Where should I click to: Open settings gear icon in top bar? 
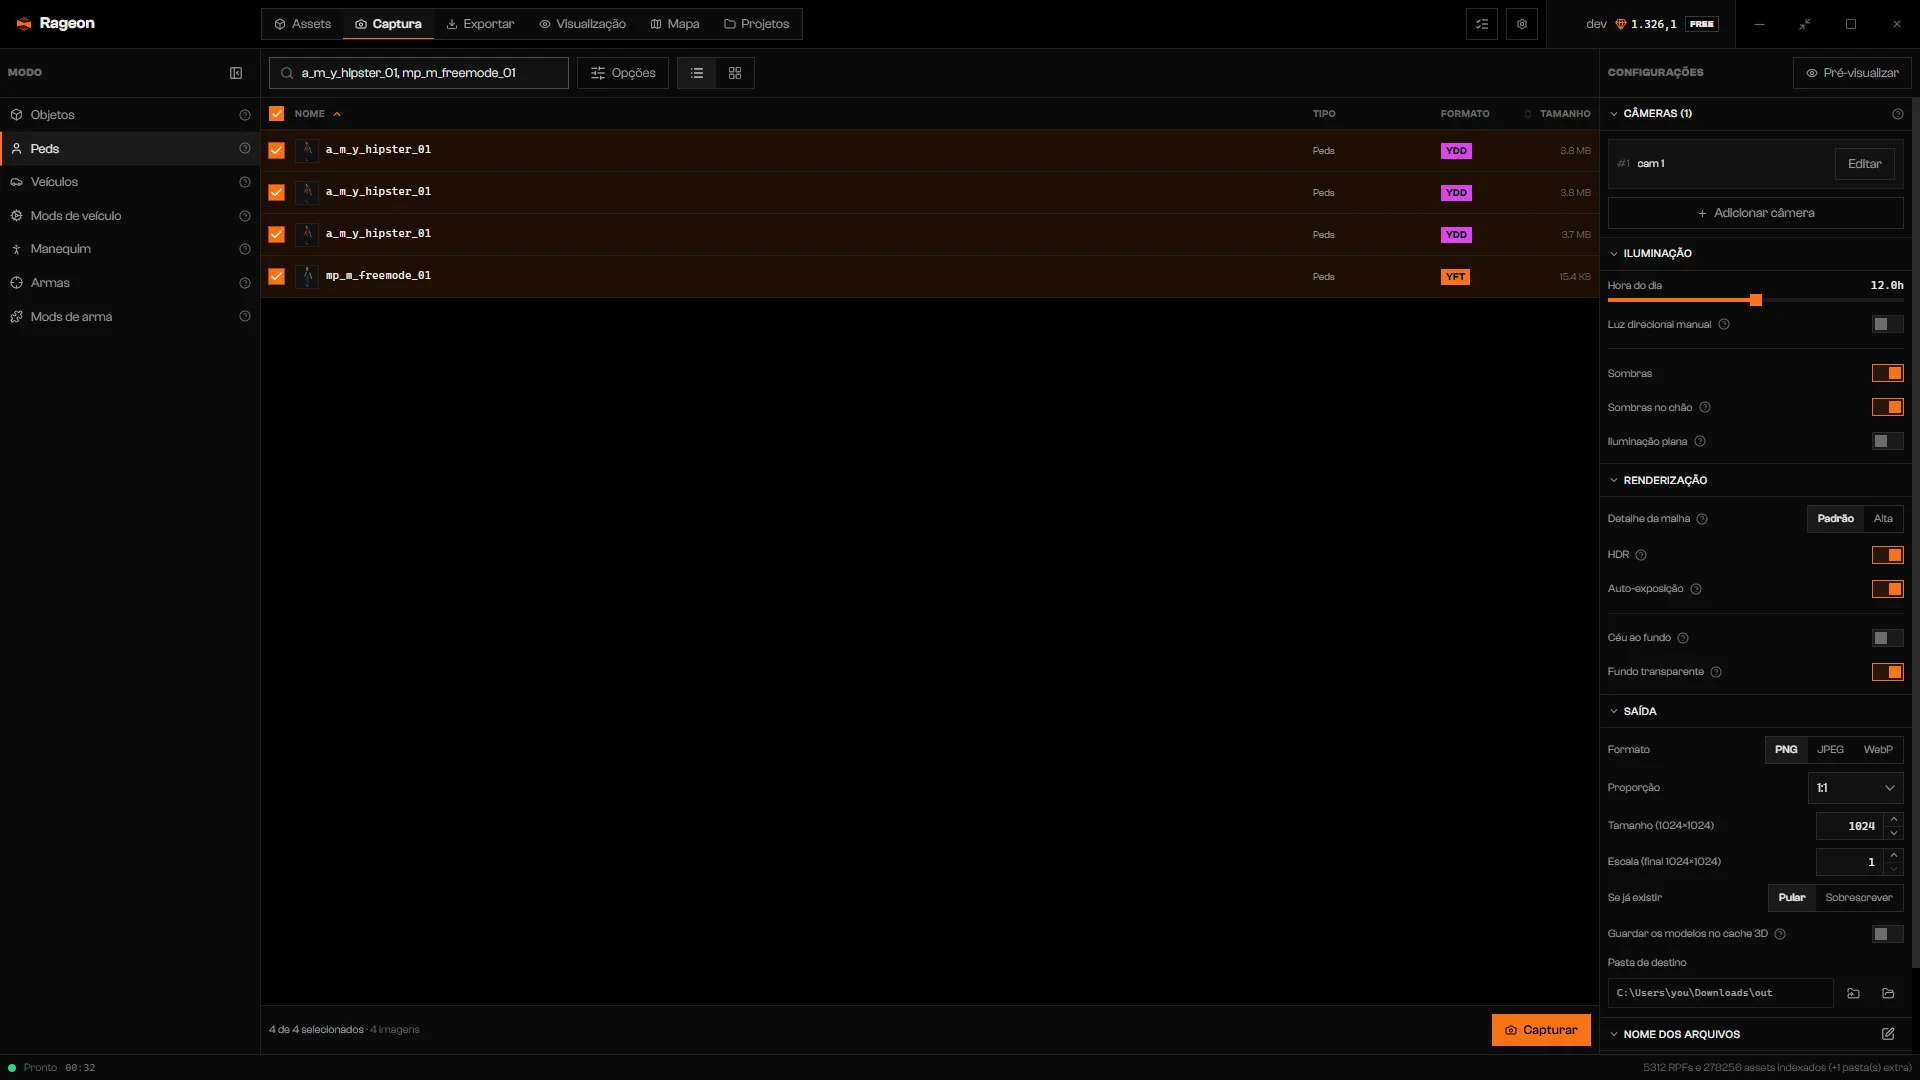tap(1522, 24)
